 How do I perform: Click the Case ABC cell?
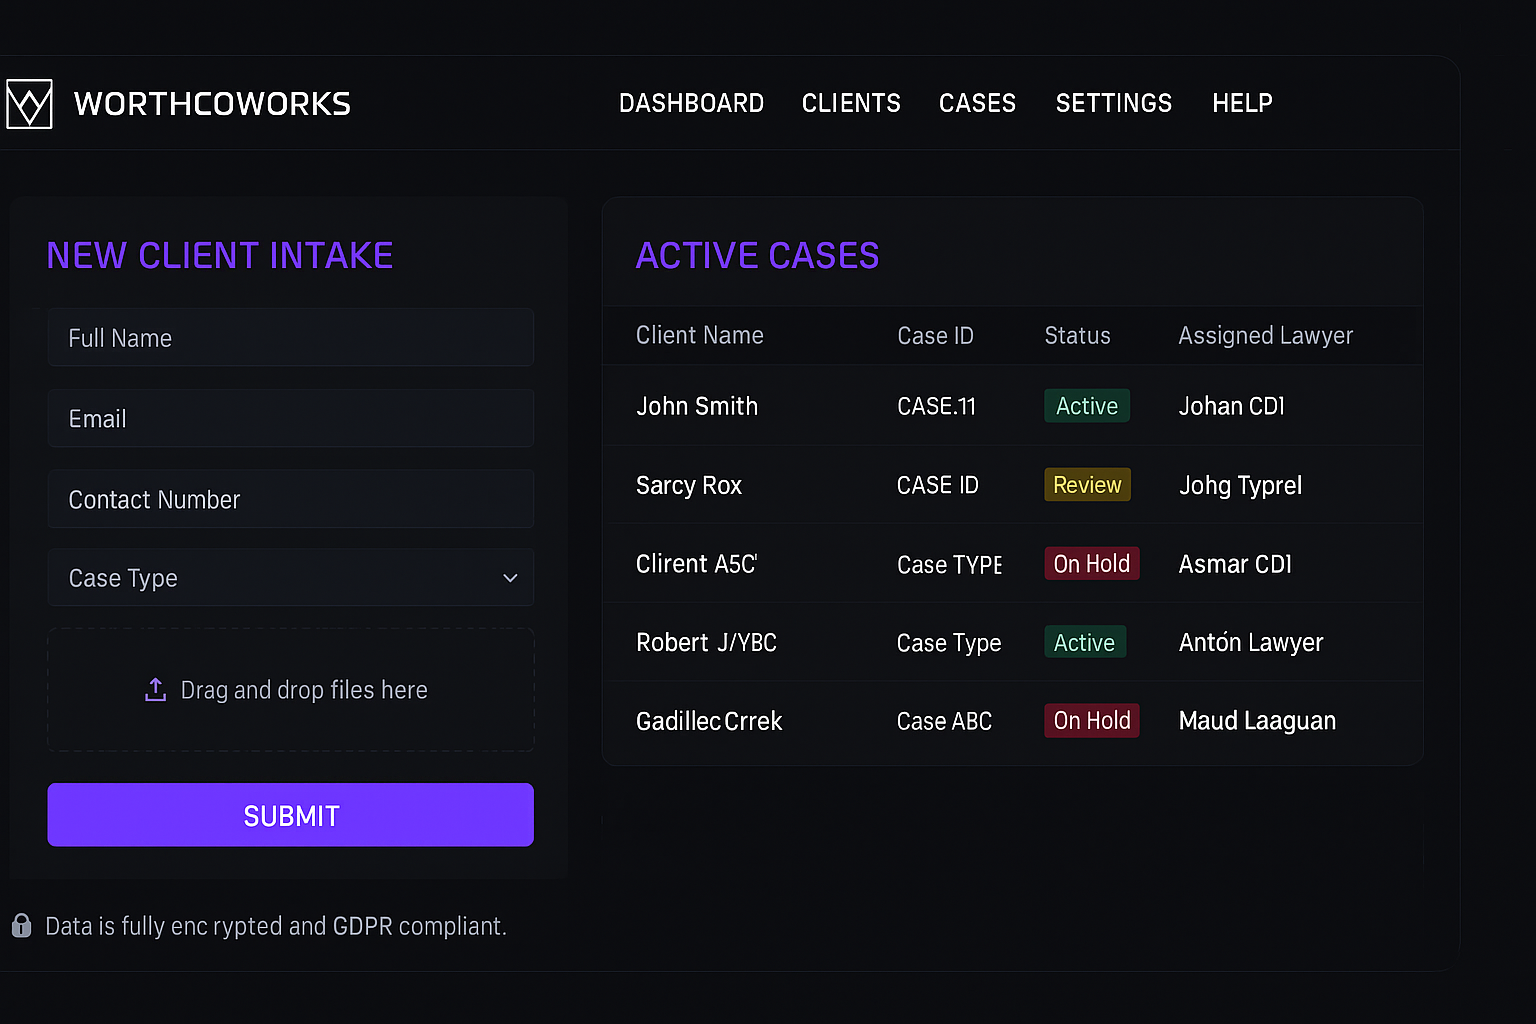pyautogui.click(x=944, y=721)
